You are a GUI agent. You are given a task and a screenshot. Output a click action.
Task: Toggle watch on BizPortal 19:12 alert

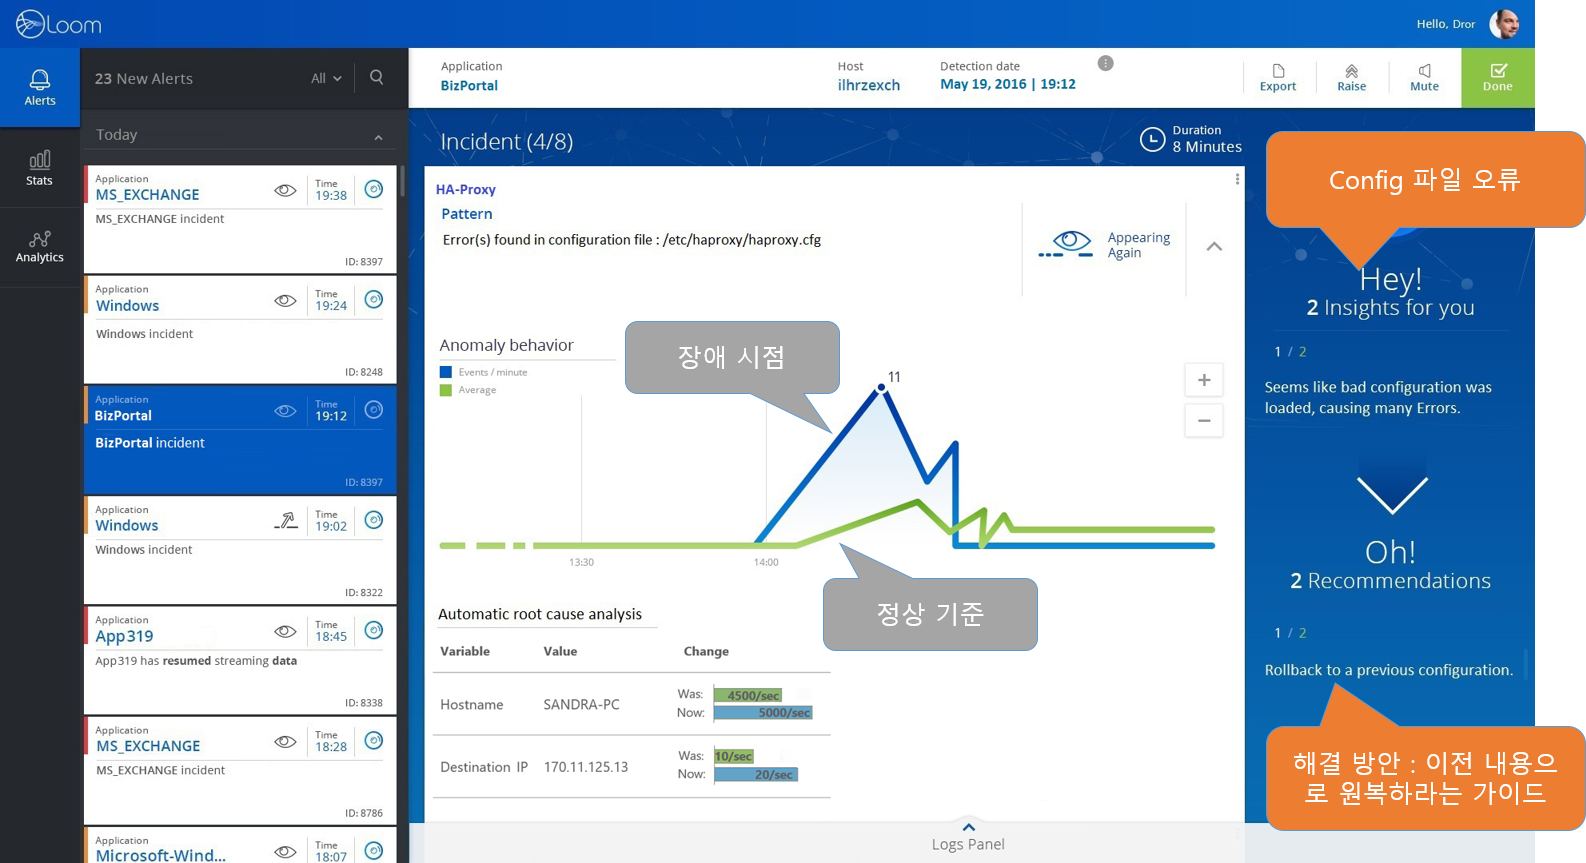click(285, 411)
